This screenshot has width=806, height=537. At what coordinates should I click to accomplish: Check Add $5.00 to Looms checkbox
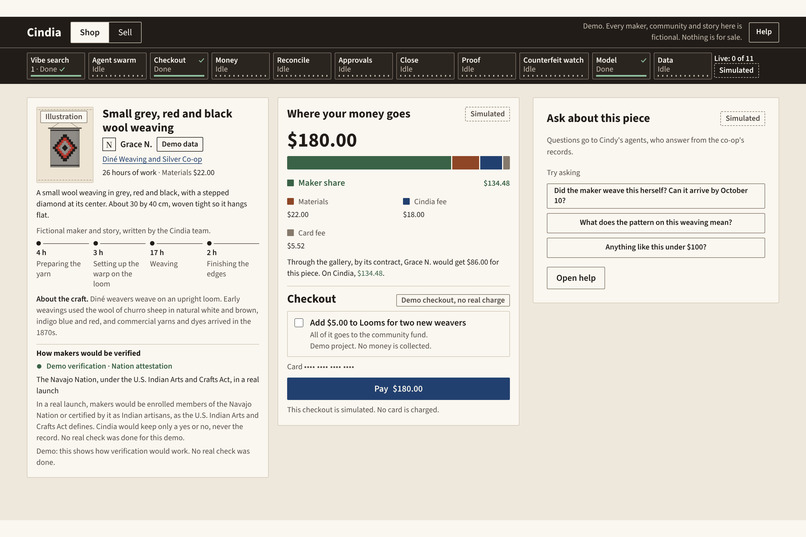click(299, 323)
